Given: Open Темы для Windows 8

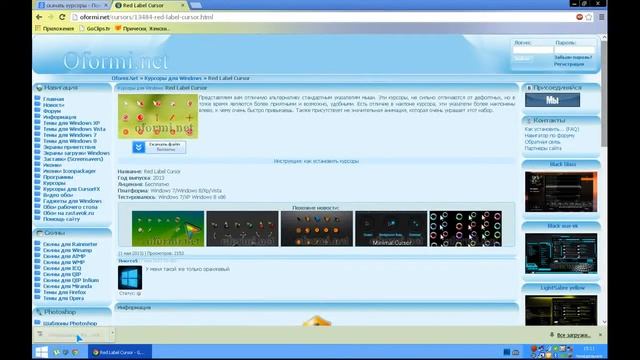Looking at the screenshot, I should (x=70, y=141).
